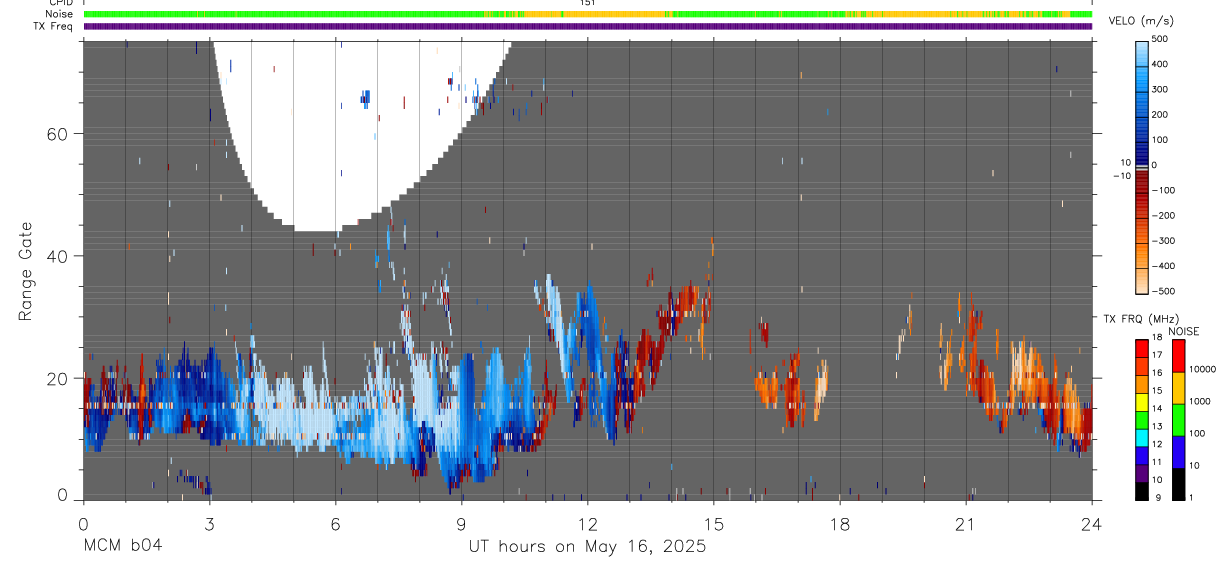Image resolution: width=1228 pixels, height=567 pixels.
Task: Click the 6 tick on UT hours axis
Action: 335,523
